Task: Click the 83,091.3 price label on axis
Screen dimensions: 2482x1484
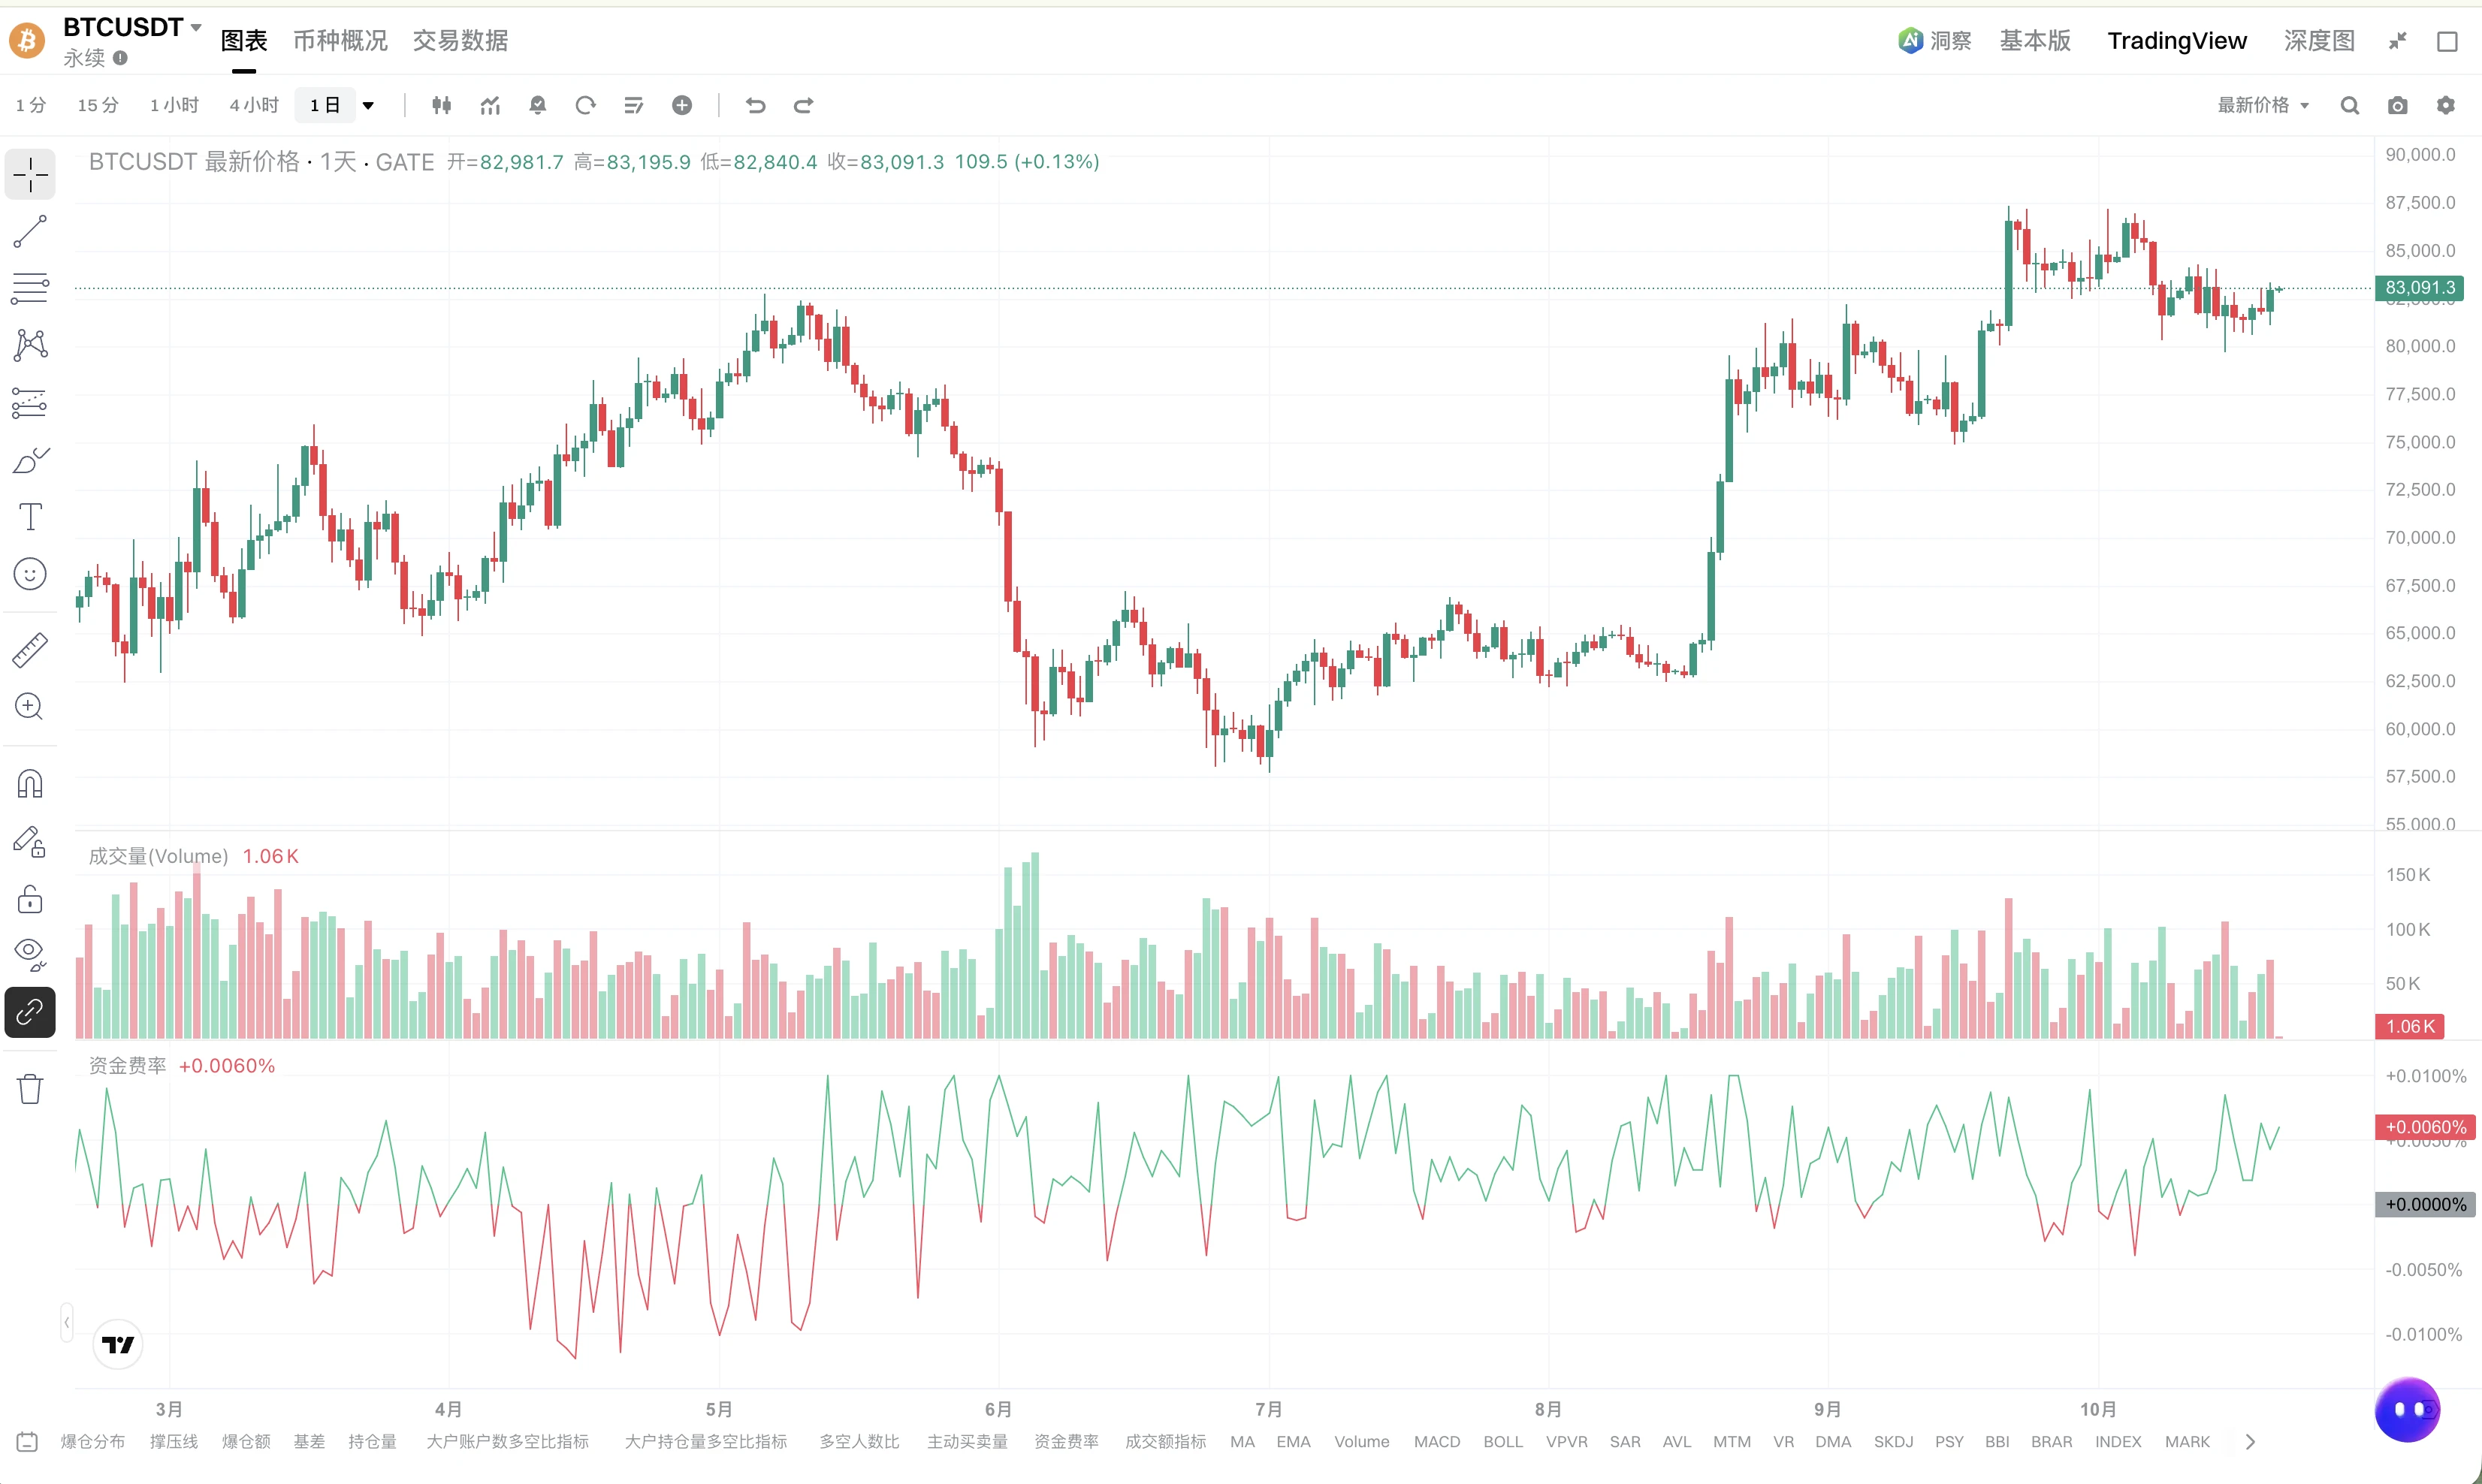Action: point(2419,288)
